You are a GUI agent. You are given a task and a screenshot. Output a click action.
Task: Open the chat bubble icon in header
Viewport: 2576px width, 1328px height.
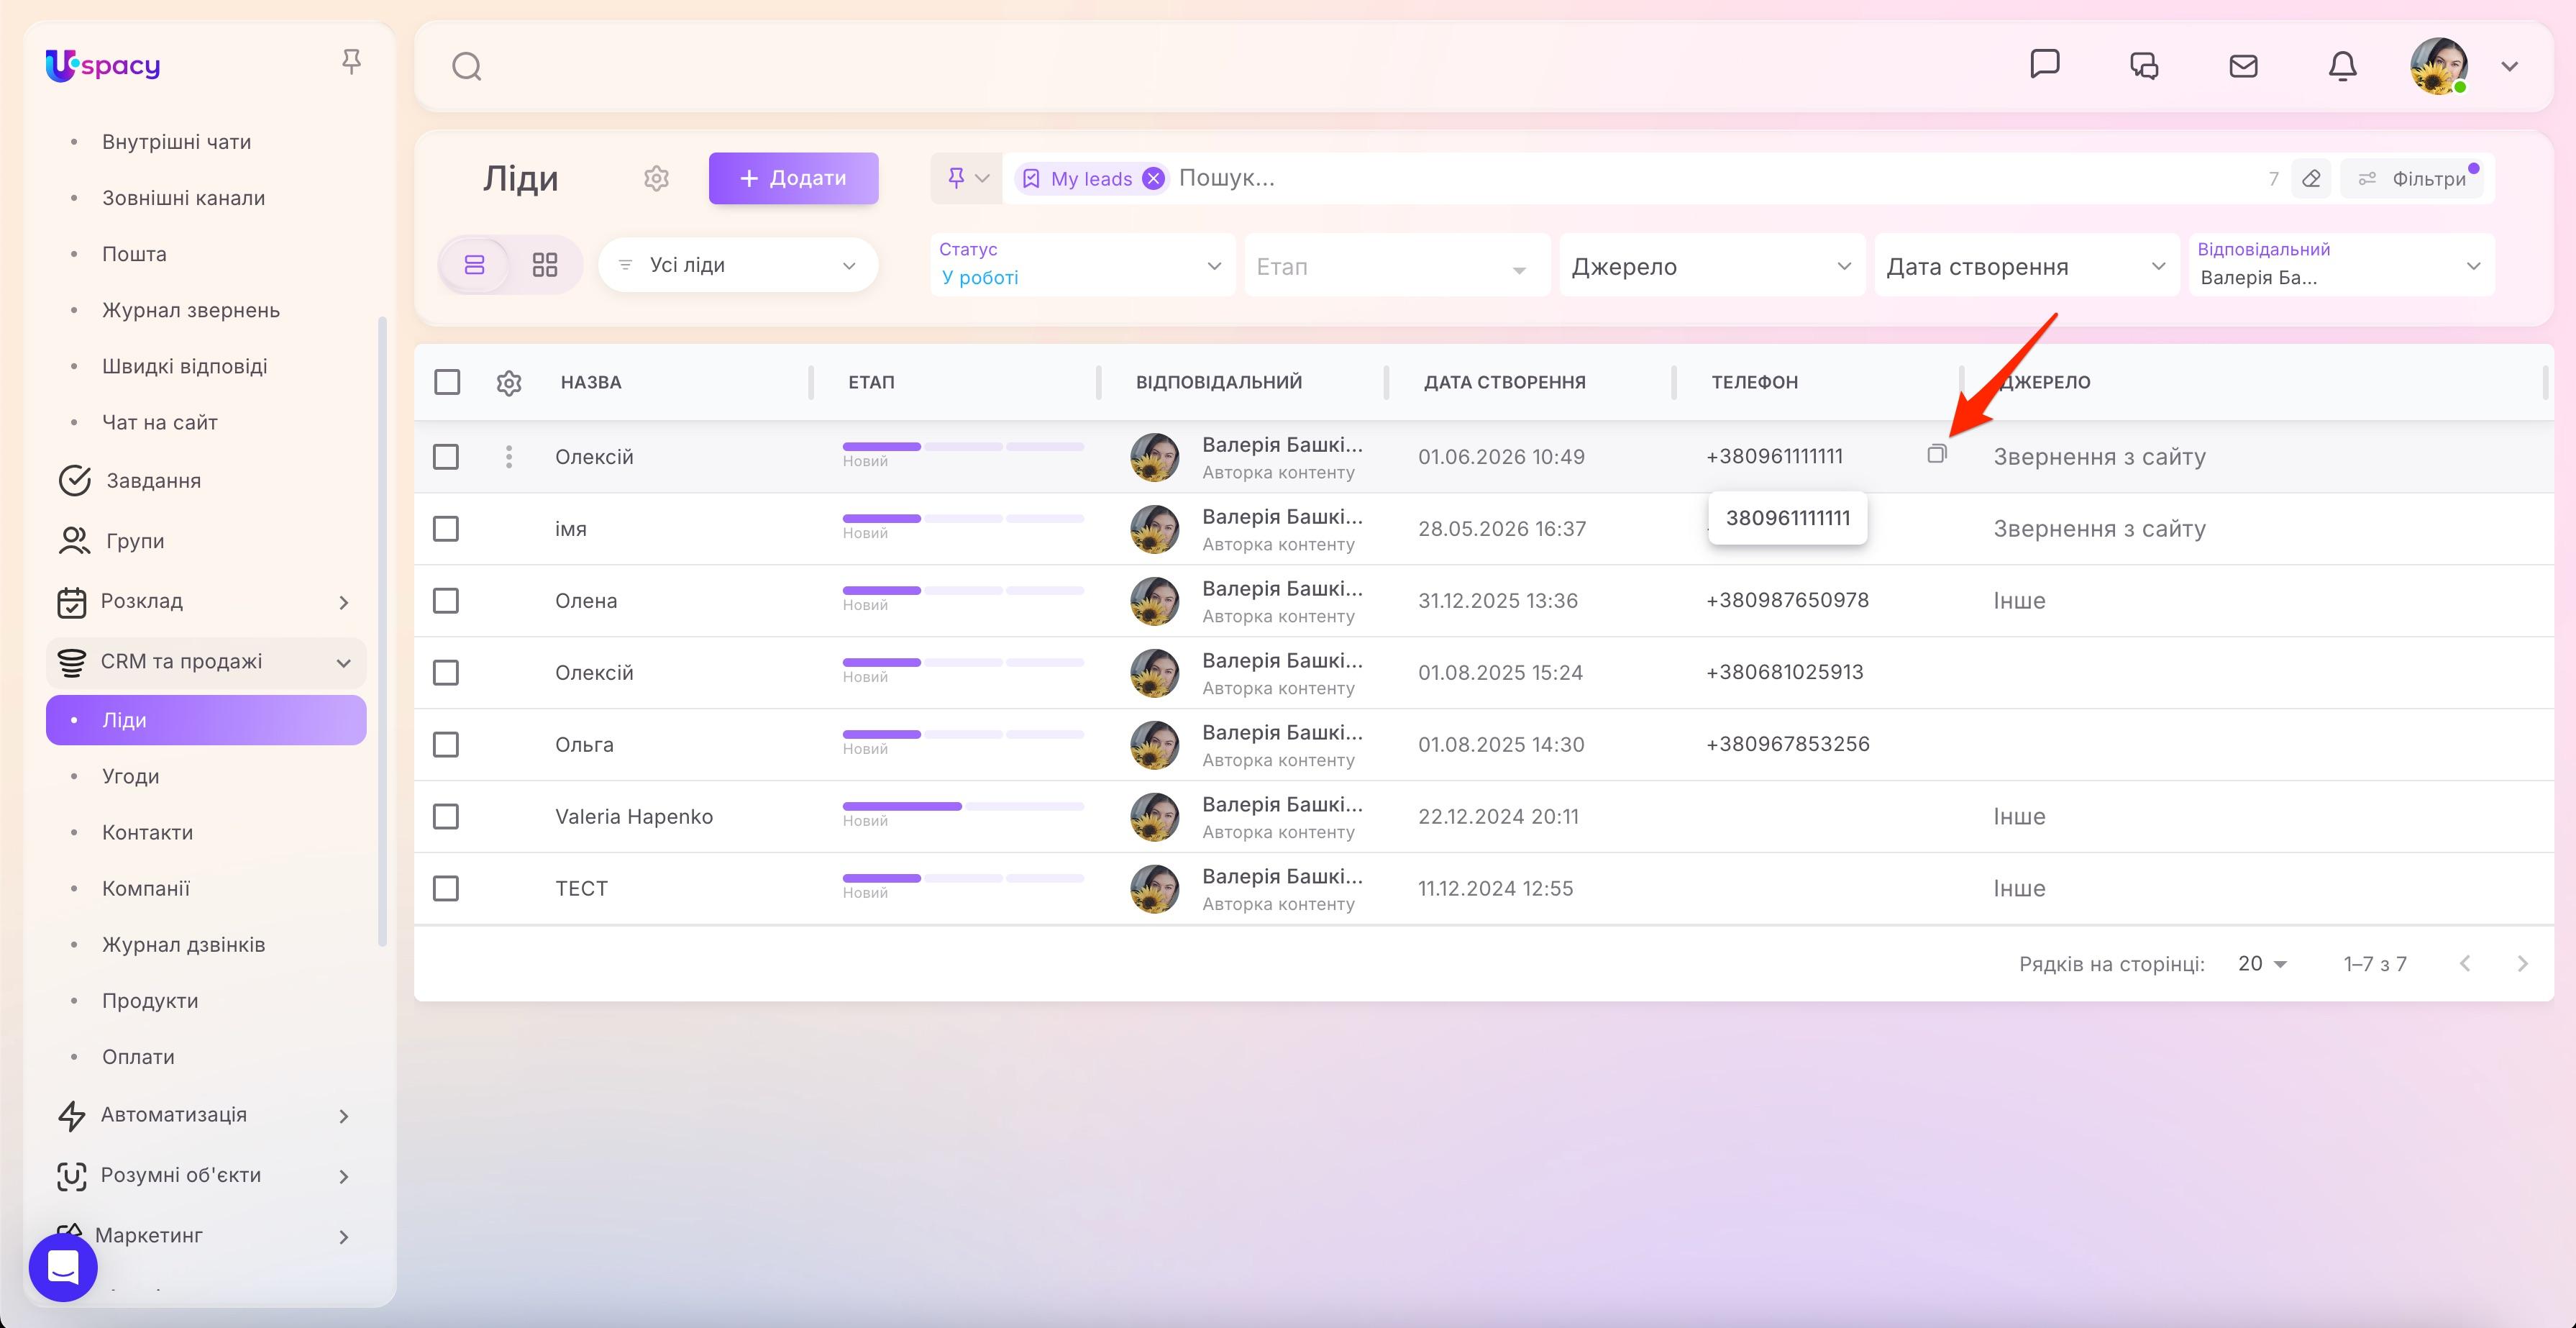click(x=2045, y=64)
